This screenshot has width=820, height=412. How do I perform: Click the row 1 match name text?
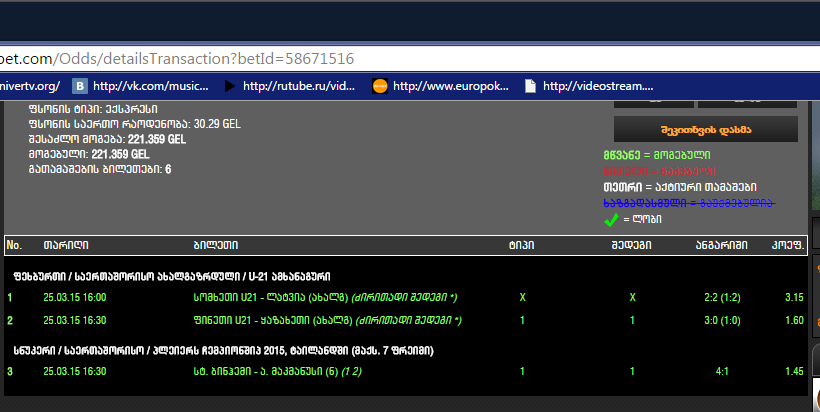325,297
